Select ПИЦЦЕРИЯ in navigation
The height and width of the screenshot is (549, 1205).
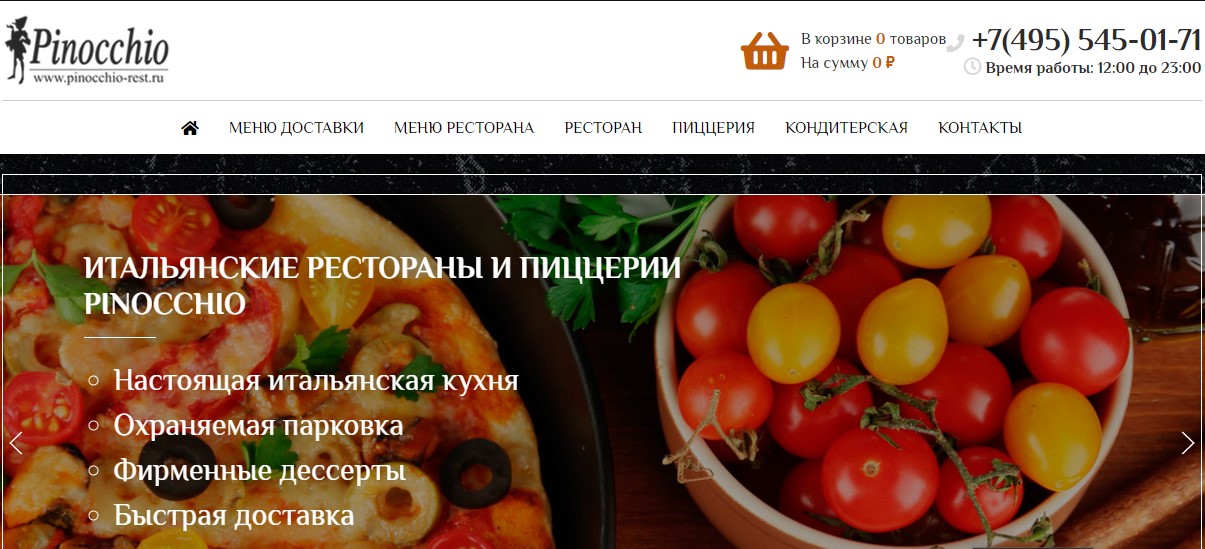[713, 128]
